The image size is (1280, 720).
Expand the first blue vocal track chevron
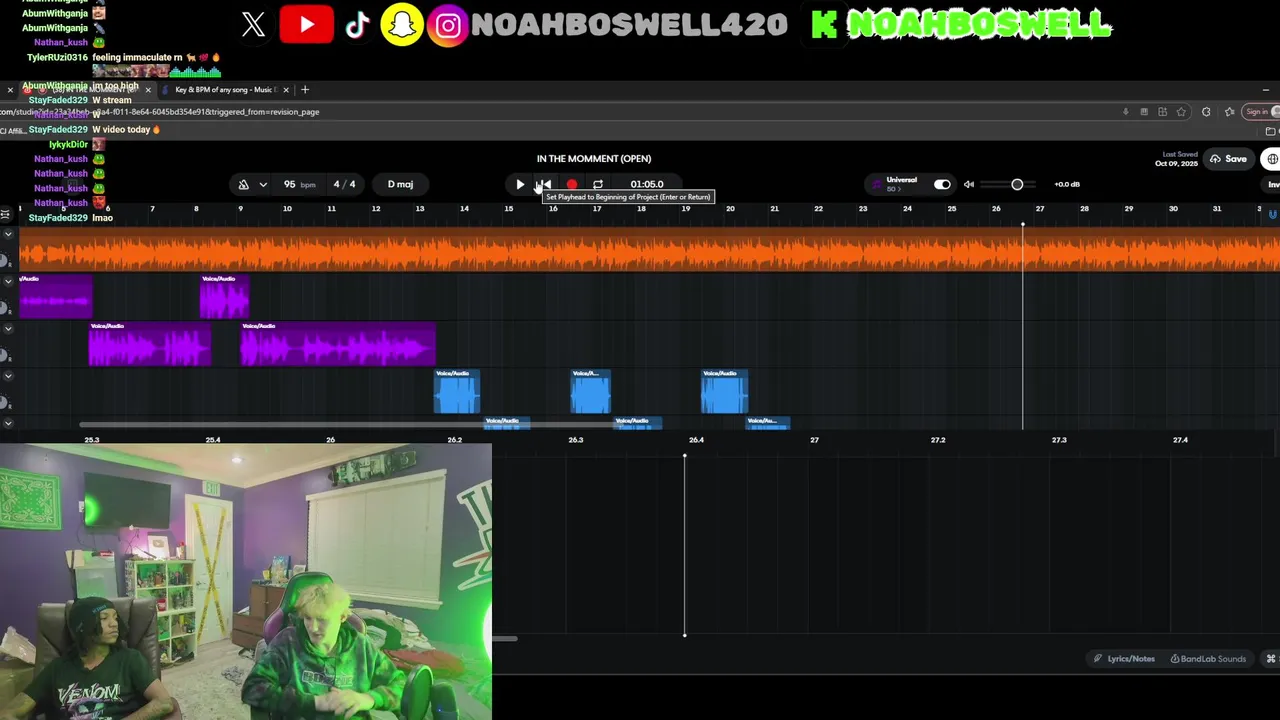(8, 376)
